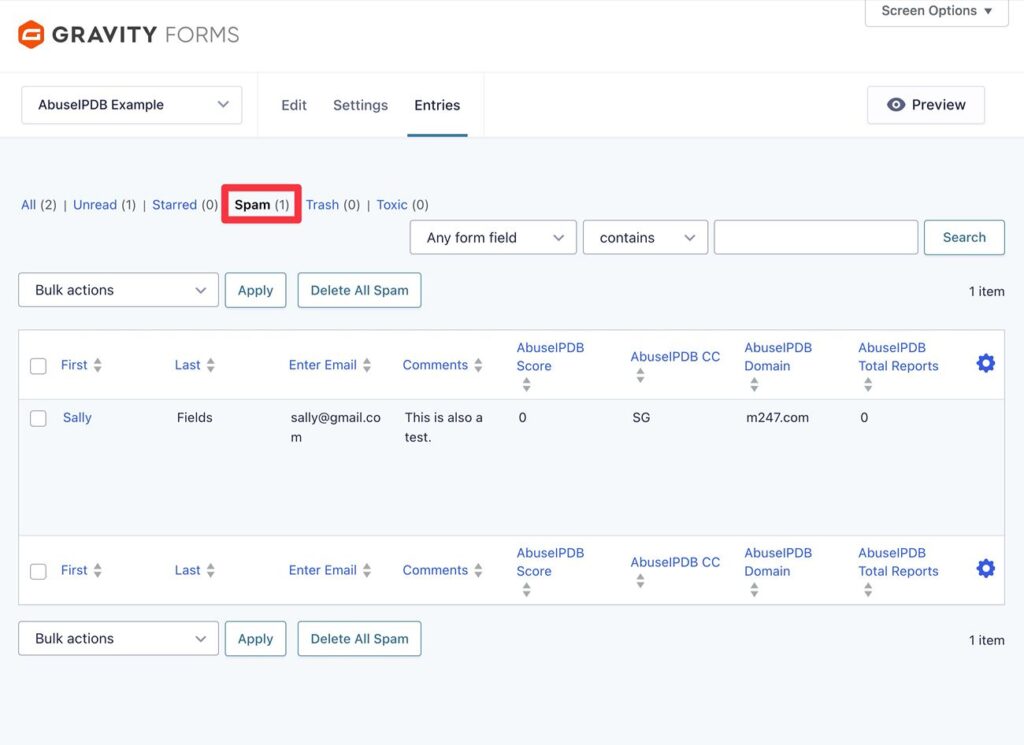Viewport: 1024px width, 745px height.
Task: Open column settings gear in table footer
Action: tap(985, 568)
